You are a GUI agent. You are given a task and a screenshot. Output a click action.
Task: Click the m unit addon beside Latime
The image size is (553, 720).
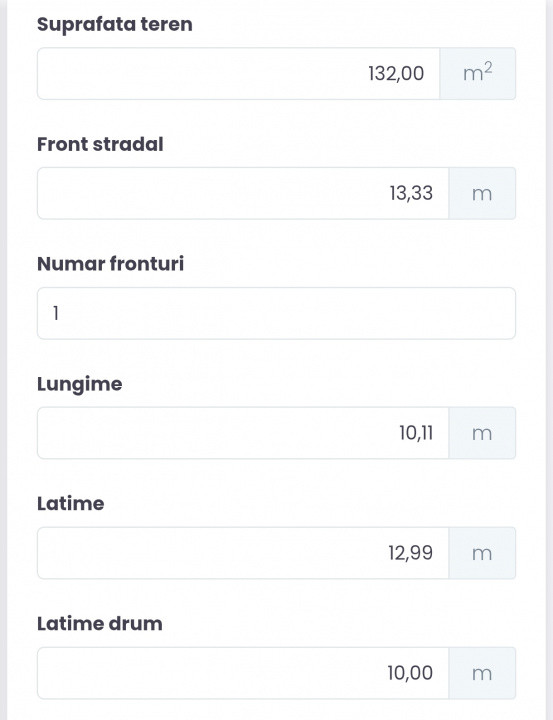[x=482, y=553]
